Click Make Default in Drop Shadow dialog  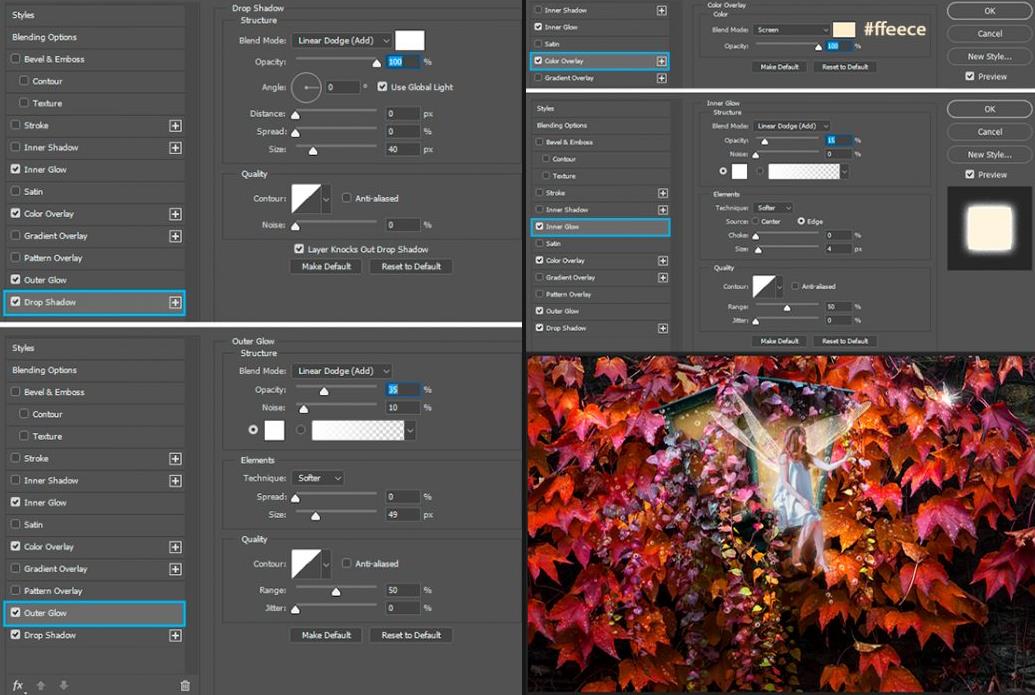pyautogui.click(x=326, y=267)
